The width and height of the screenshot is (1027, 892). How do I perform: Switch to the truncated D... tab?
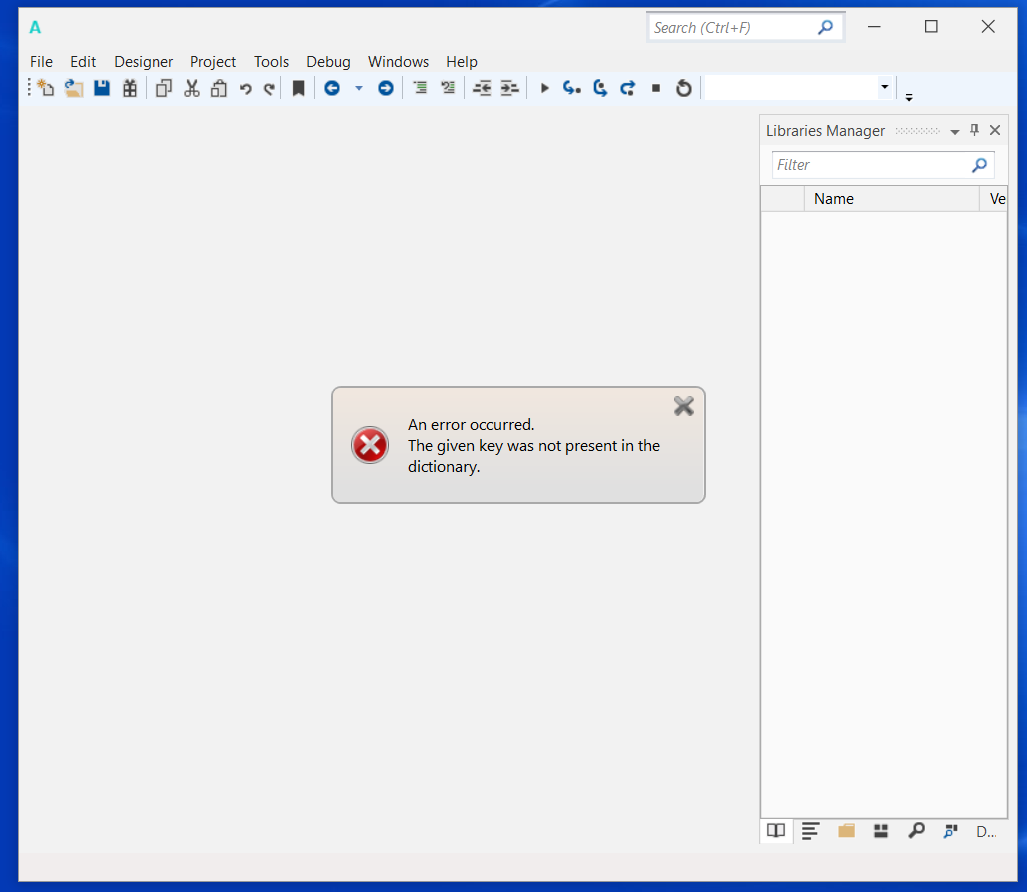(986, 832)
